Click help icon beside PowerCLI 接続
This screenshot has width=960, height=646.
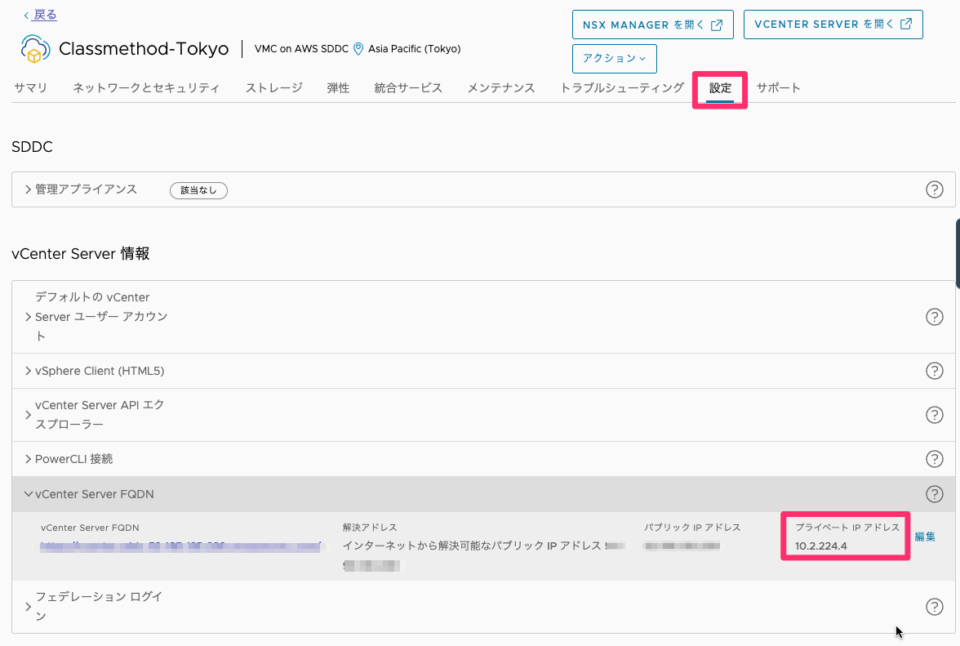click(934, 458)
